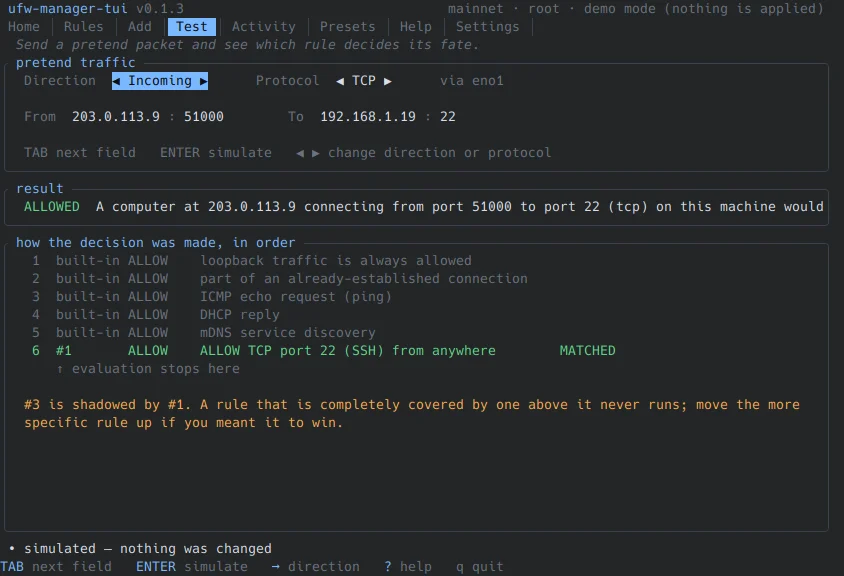
Task: Click the direction arrow hint in footer
Action: pos(315,567)
